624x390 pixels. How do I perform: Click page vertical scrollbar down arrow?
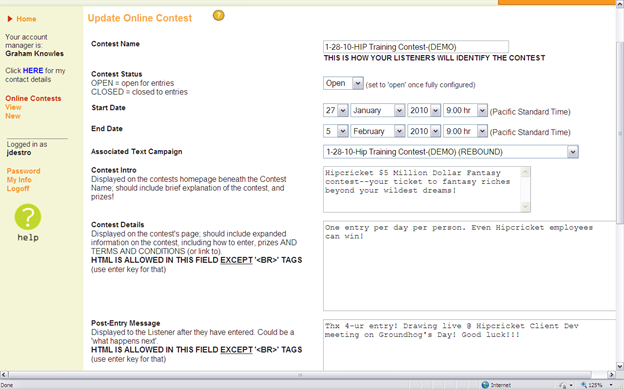coord(620,366)
